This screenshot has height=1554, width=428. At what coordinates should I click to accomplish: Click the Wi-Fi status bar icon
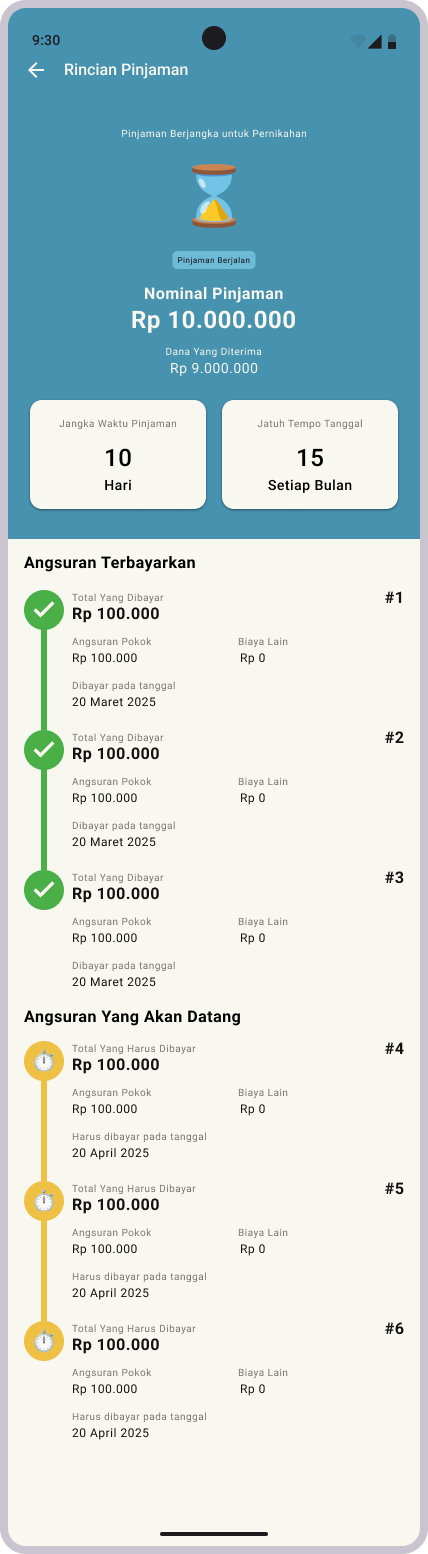pyautogui.click(x=358, y=41)
